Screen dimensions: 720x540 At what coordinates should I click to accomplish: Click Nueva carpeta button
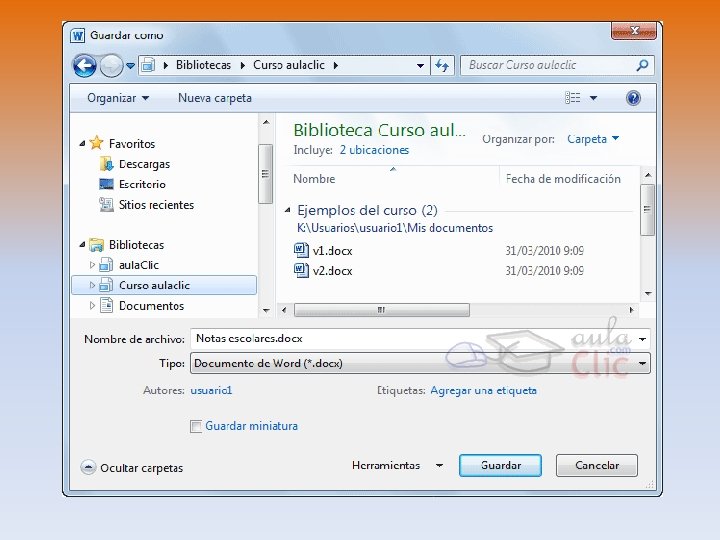pos(215,98)
